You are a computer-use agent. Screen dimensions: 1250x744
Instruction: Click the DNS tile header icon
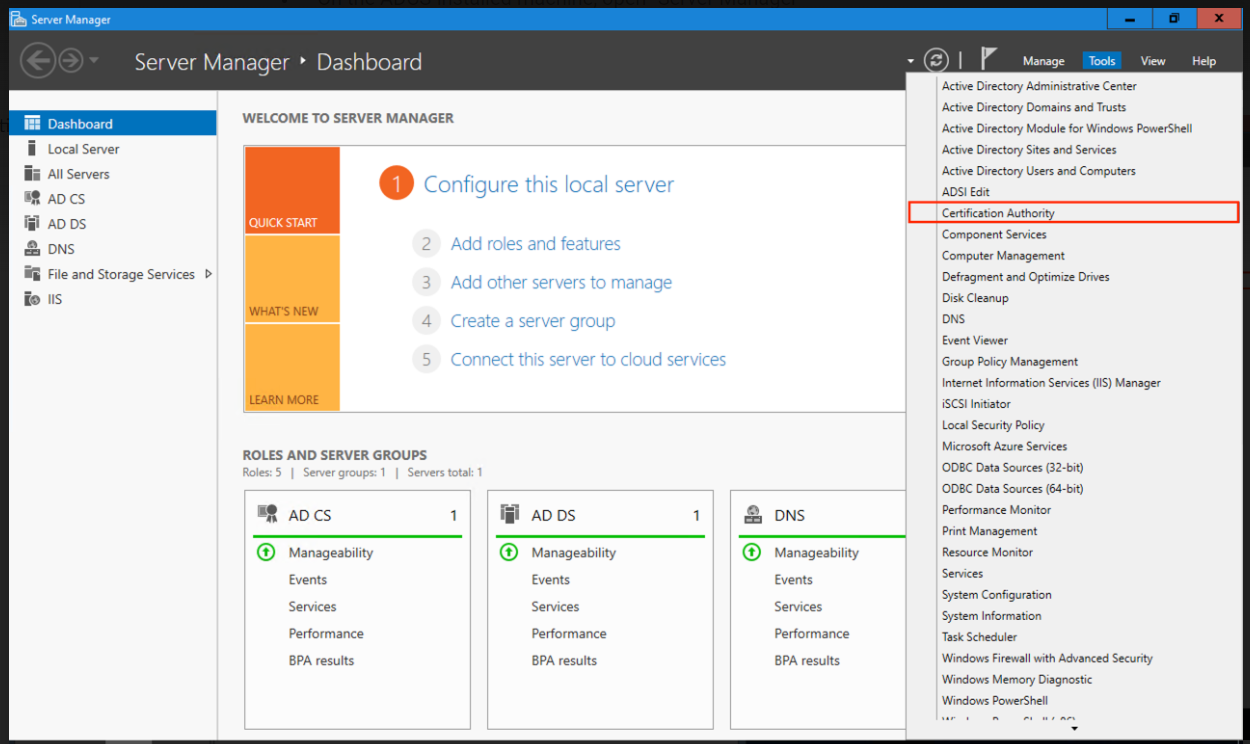tap(753, 514)
